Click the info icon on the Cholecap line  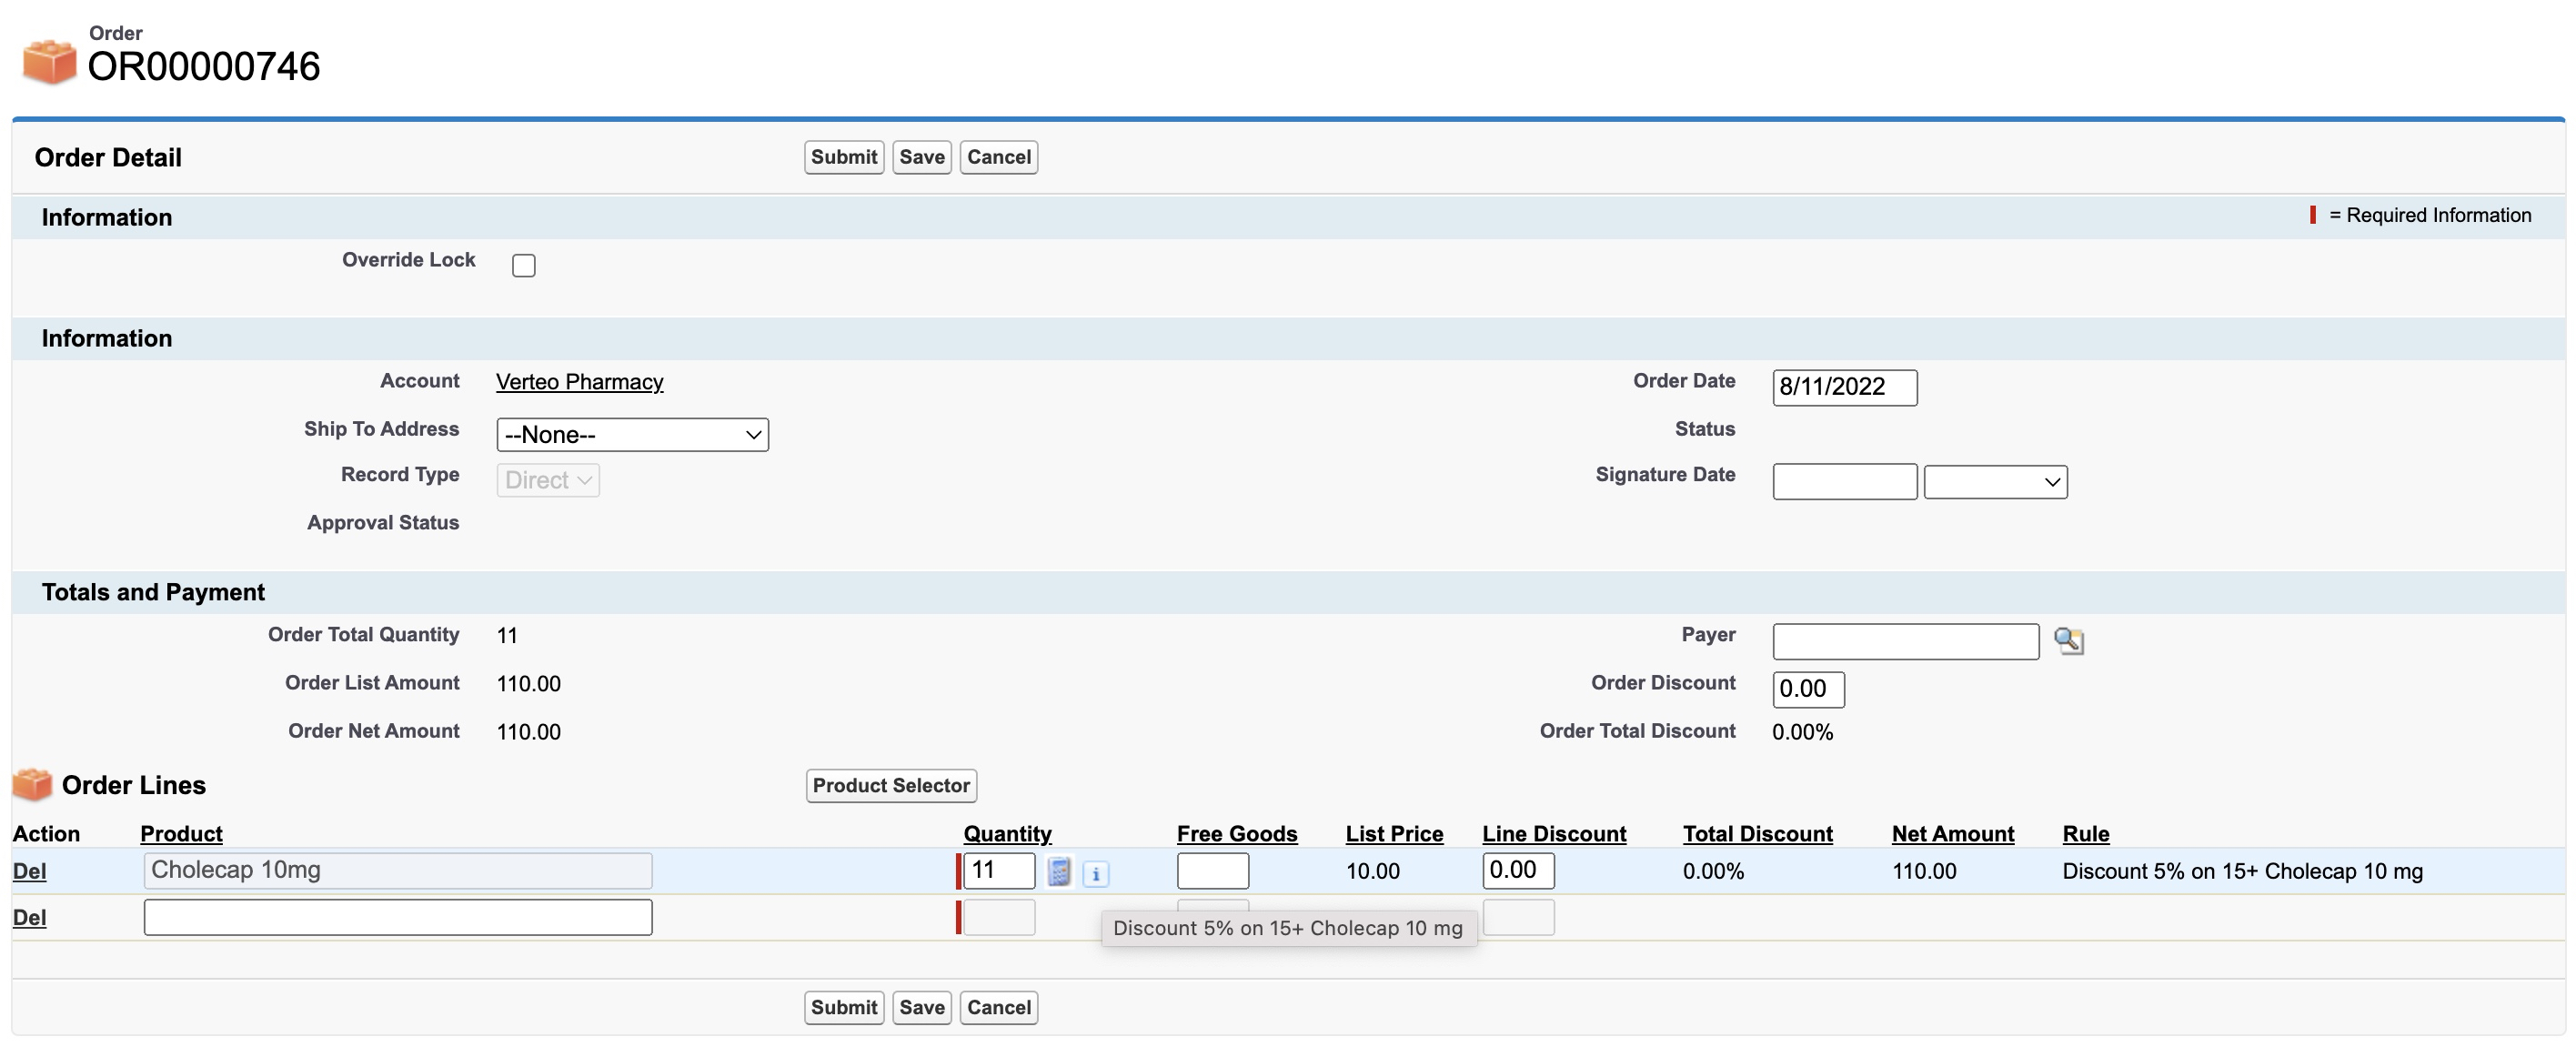pos(1096,874)
